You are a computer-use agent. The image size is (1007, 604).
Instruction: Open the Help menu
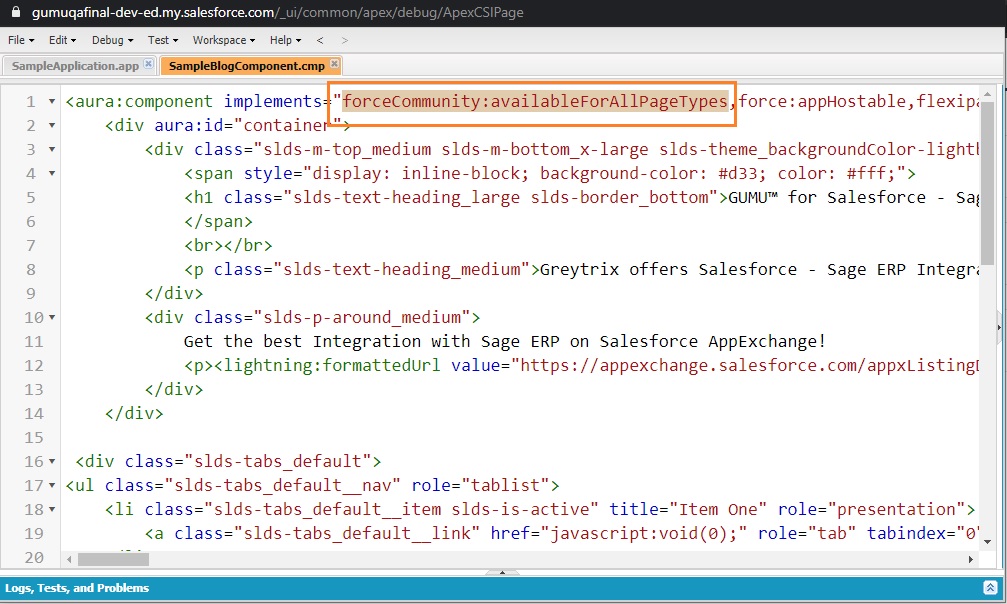[x=285, y=40]
